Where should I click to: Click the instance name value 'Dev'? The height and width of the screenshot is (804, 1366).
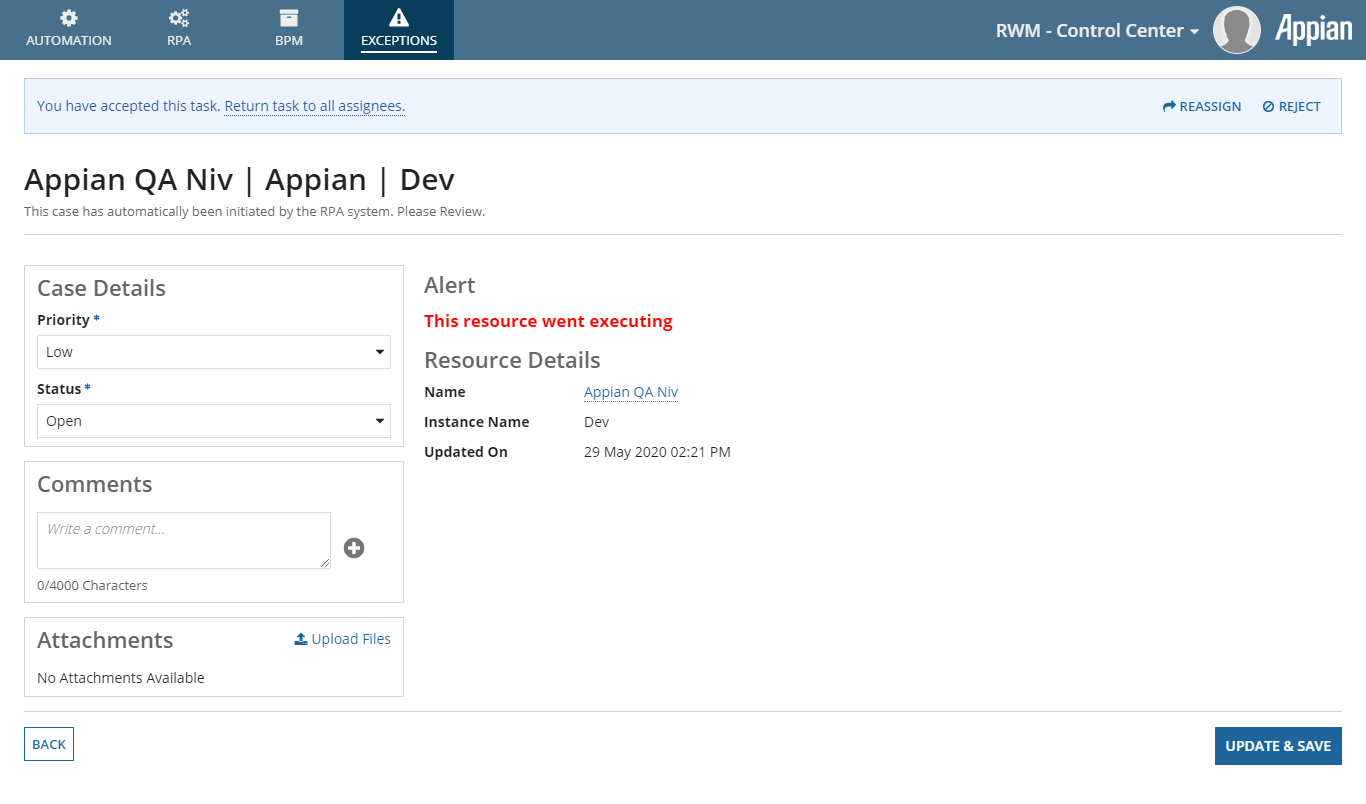596,422
